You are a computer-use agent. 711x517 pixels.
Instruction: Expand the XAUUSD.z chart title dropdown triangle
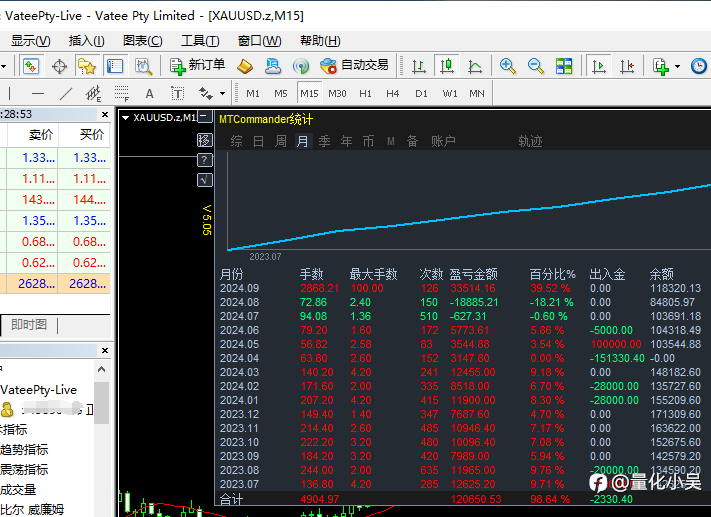[x=126, y=118]
